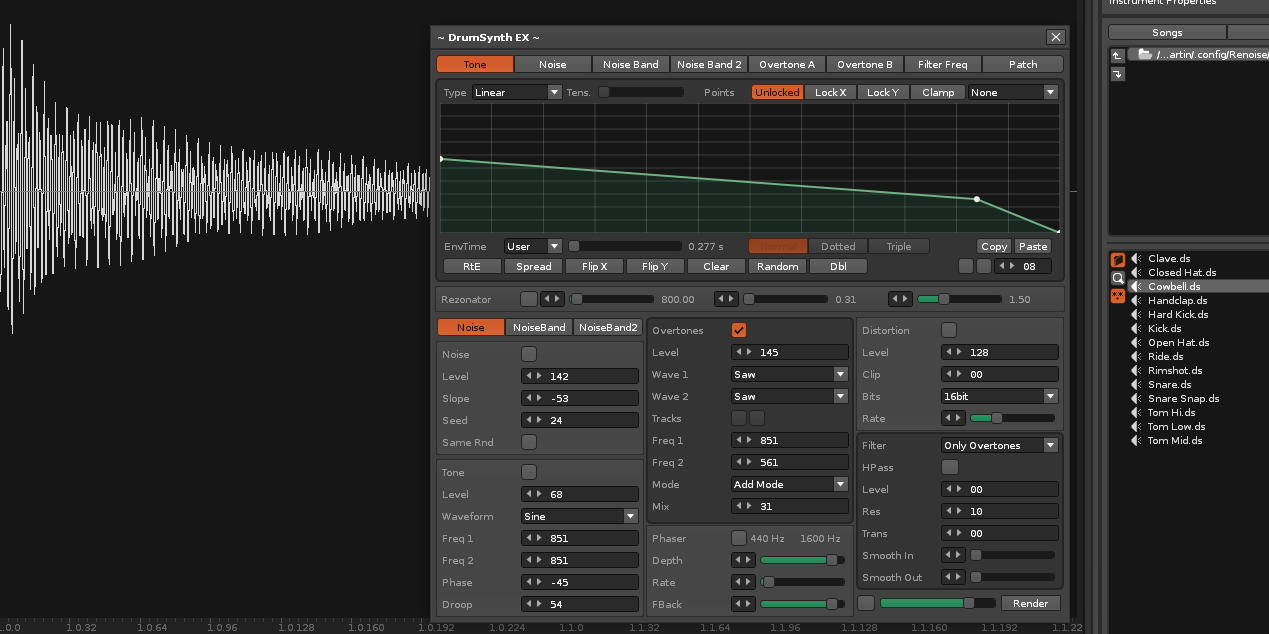Click the magnifier search icon in file browser
This screenshot has height=634, width=1269.
point(1118,278)
